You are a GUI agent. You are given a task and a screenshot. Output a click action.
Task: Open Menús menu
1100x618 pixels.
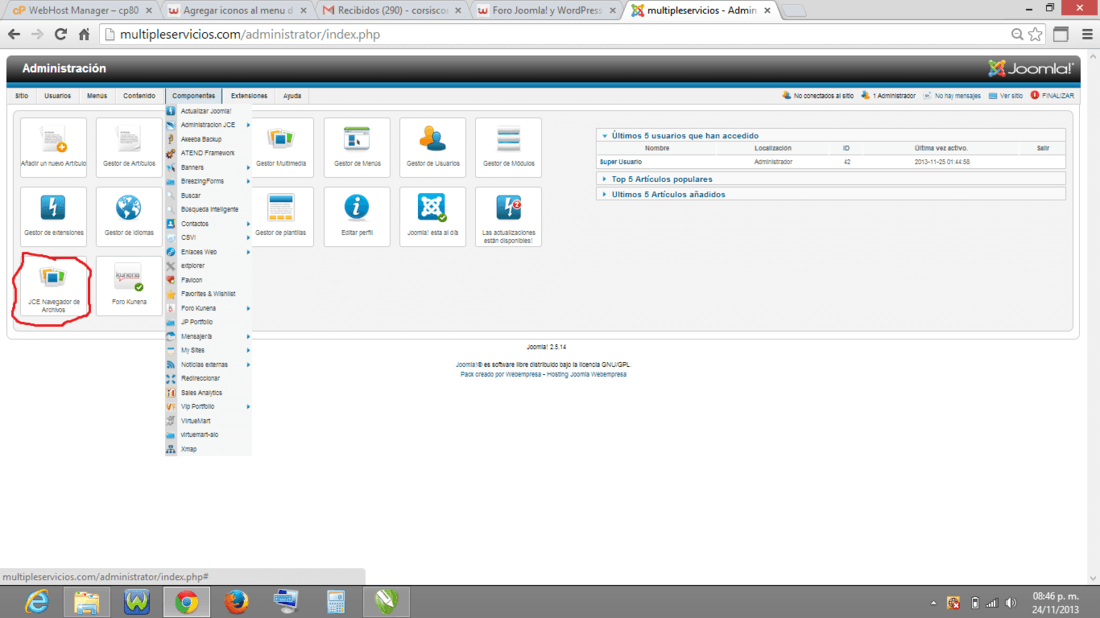point(97,95)
